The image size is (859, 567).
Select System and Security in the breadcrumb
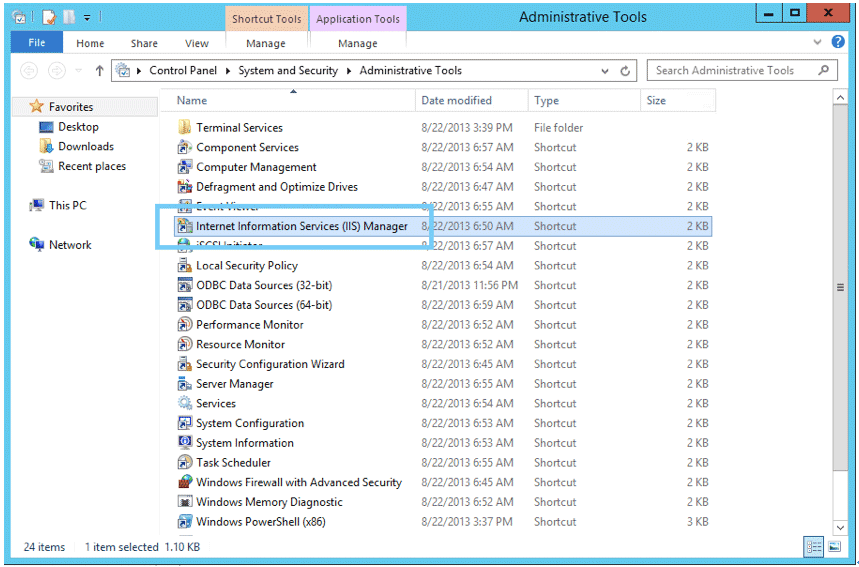[x=288, y=70]
